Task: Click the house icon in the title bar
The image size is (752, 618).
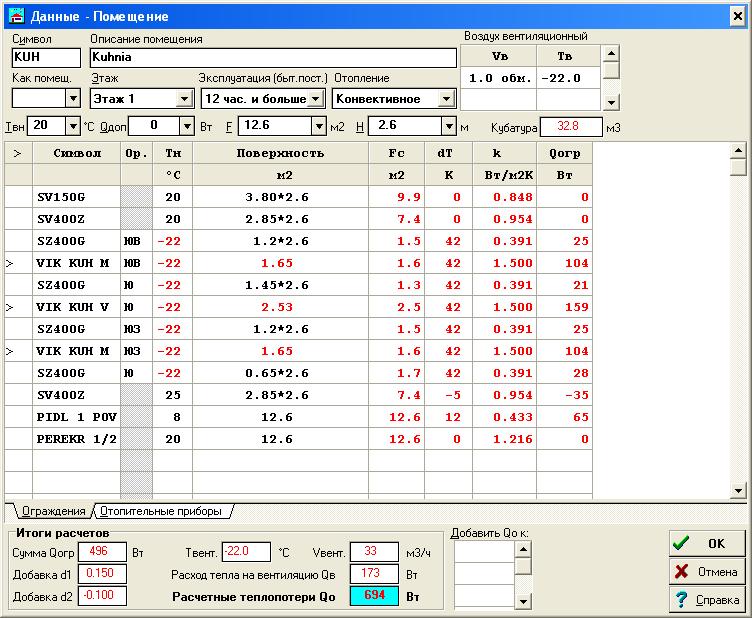Action: tap(17, 16)
